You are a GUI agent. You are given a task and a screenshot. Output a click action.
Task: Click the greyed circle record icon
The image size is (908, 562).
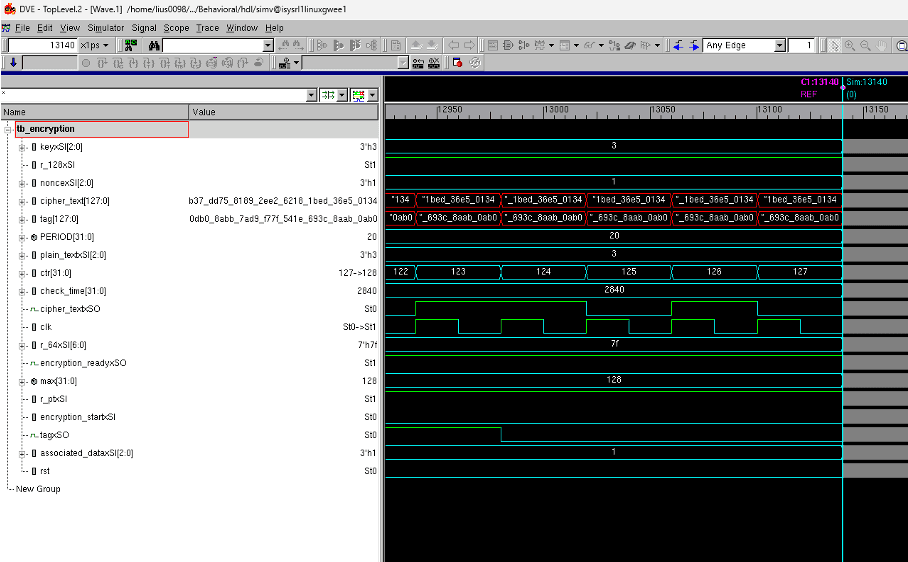[x=86, y=63]
